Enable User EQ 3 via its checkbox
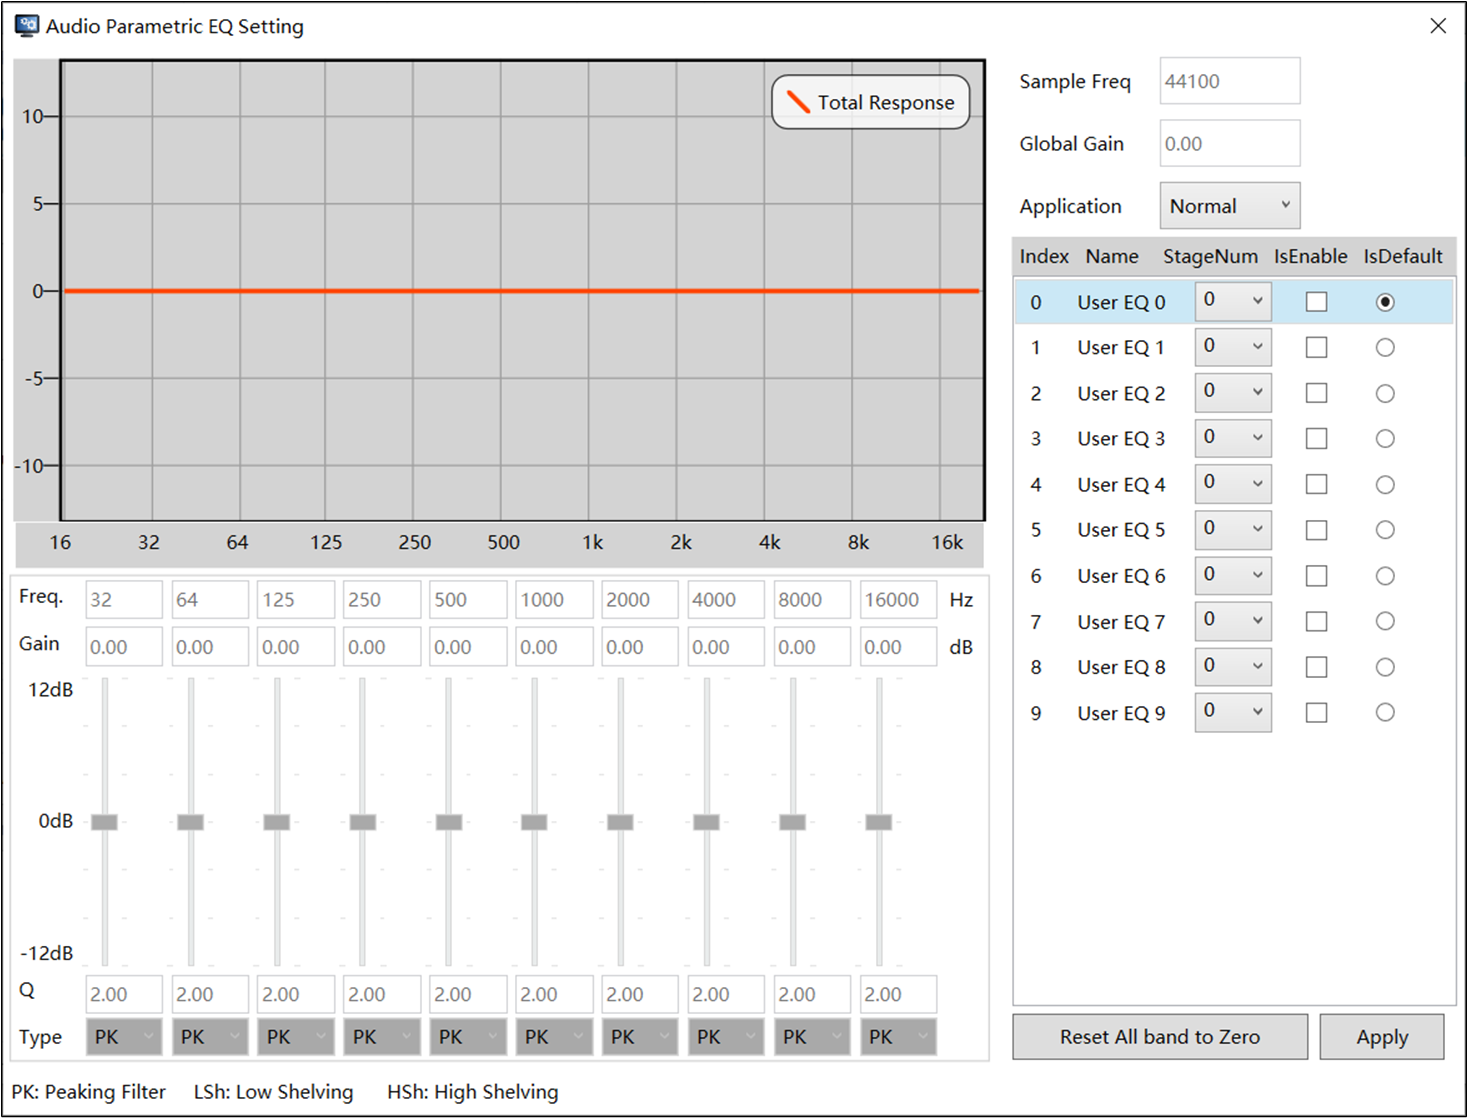Screen dimensions: 1468x1118 pyautogui.click(x=1316, y=438)
